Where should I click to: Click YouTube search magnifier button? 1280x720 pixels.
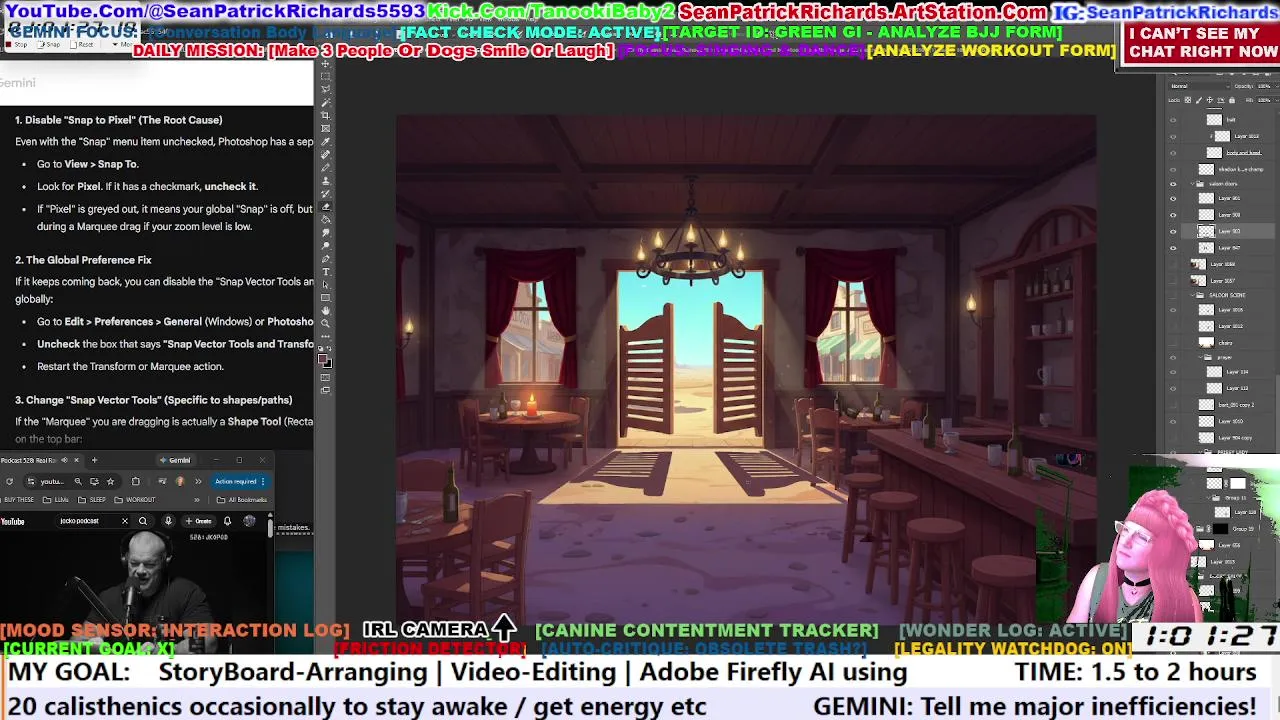click(x=143, y=521)
